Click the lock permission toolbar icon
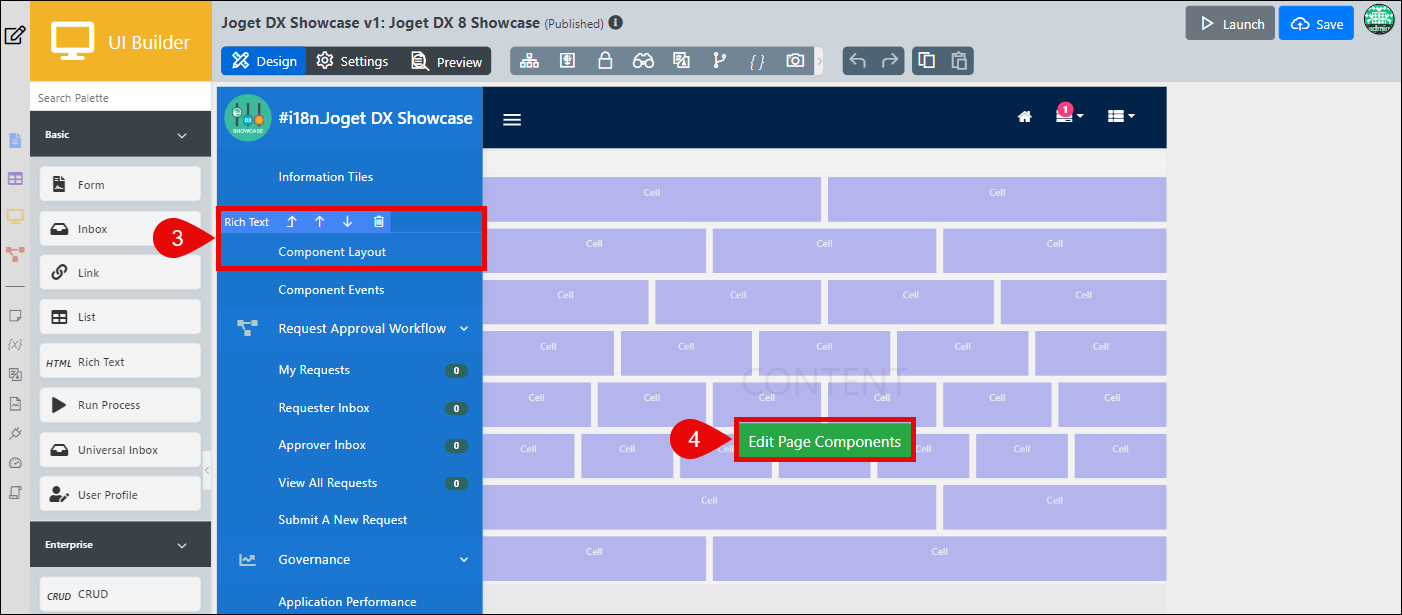This screenshot has height=615, width=1402. [605, 61]
